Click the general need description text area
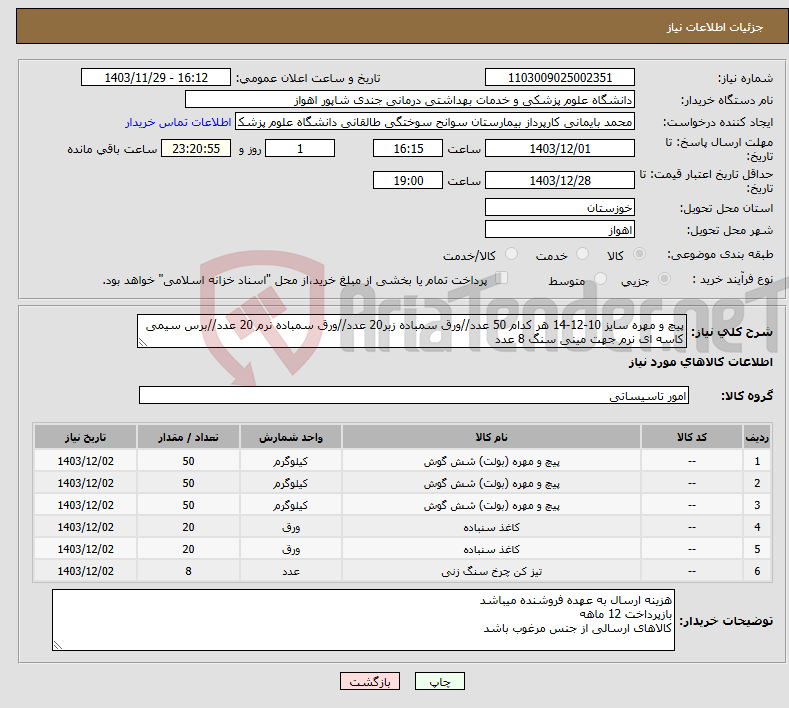Viewport: 789px width, 708px height. tap(412, 331)
